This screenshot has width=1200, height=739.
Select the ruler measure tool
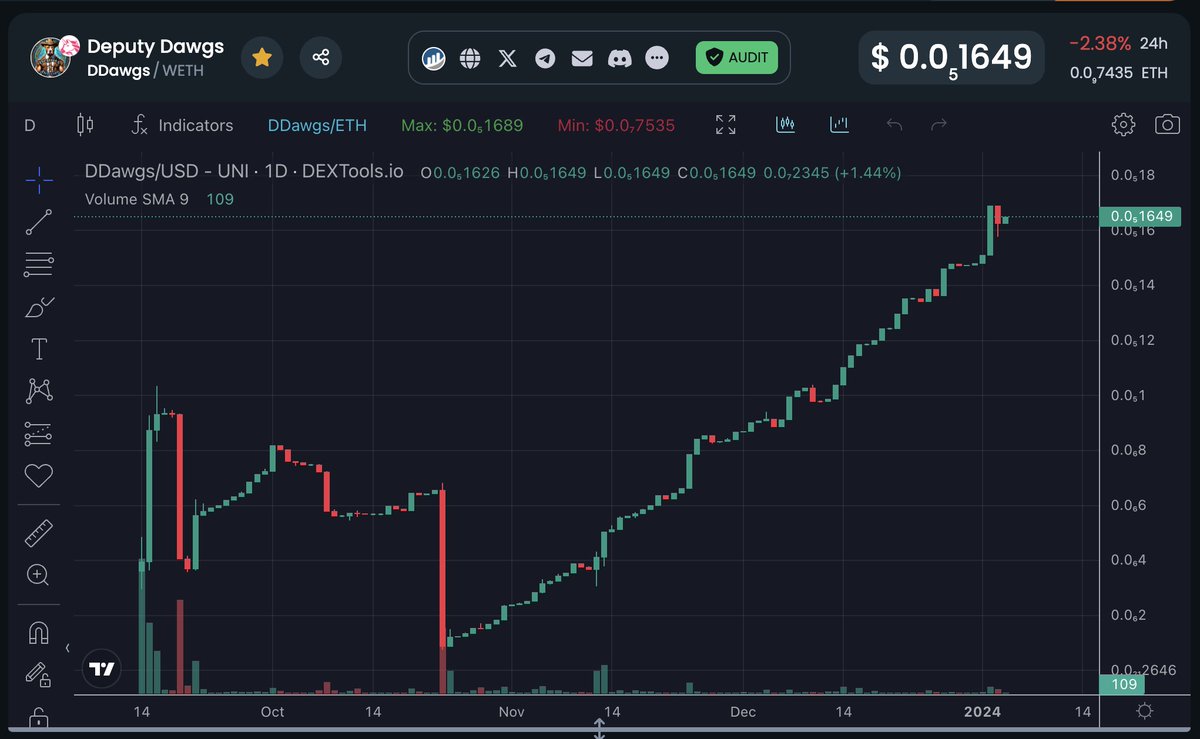39,533
